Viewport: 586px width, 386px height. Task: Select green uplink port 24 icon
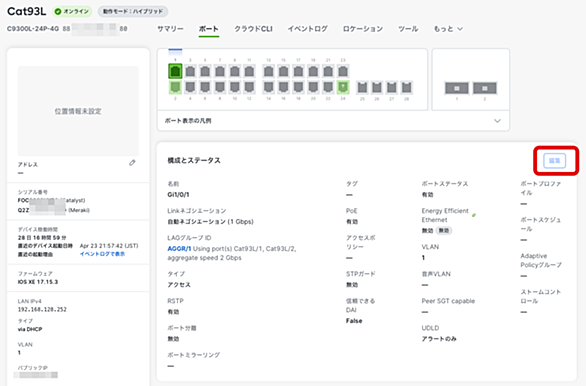tap(343, 87)
